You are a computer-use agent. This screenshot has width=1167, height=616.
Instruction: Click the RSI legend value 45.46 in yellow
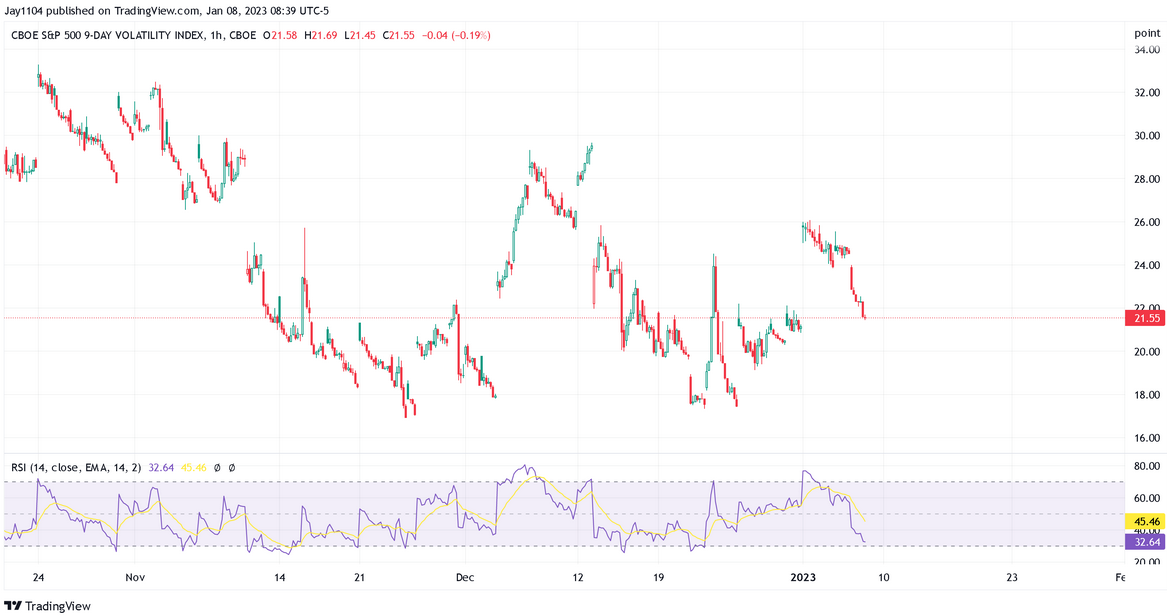click(194, 467)
